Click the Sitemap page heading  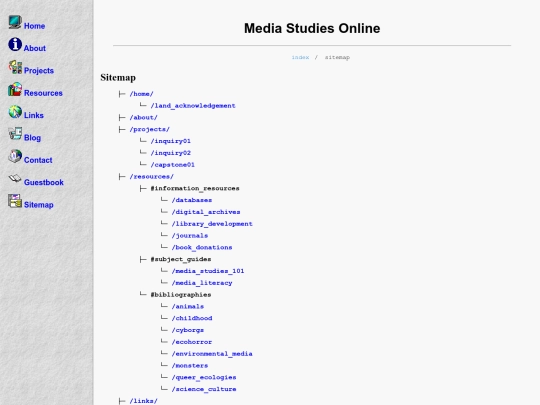(118, 77)
